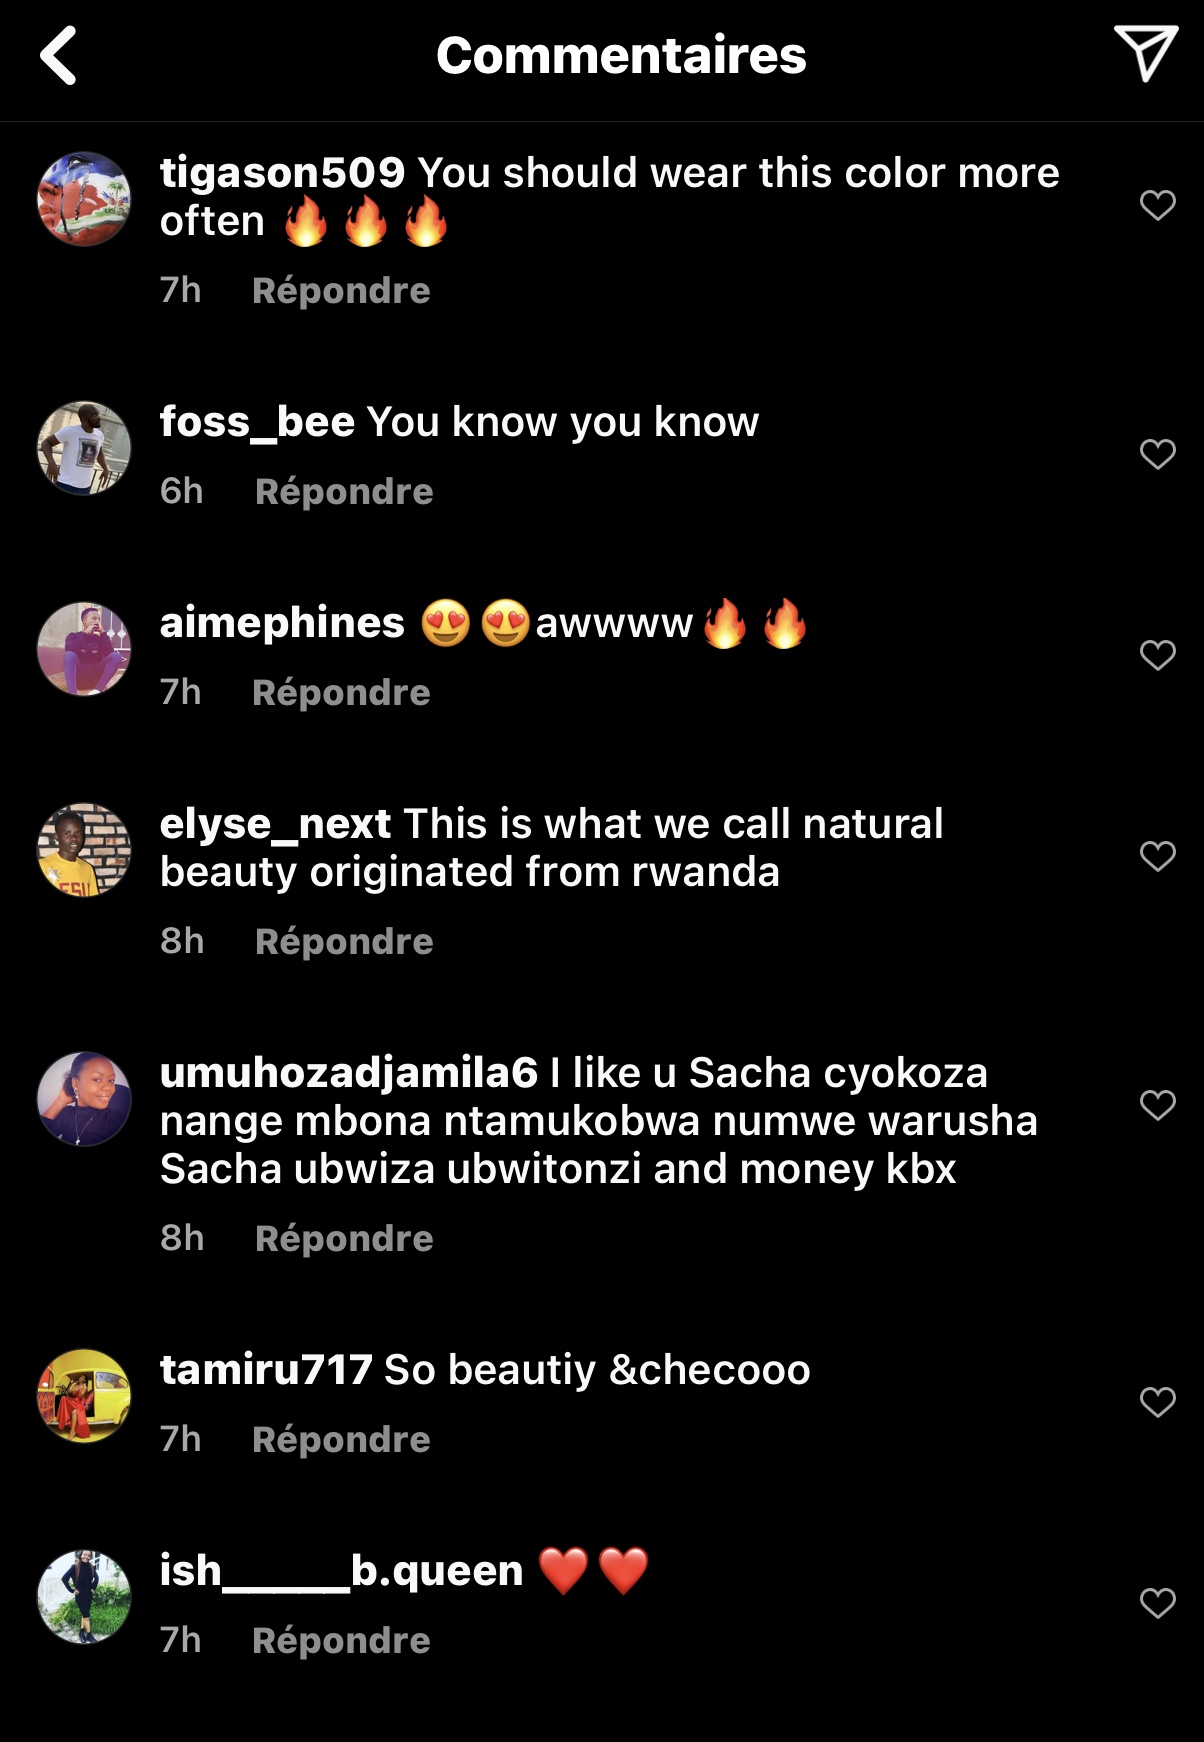Open the aimephines profile avatar
This screenshot has width=1204, height=1742.
coord(84,649)
